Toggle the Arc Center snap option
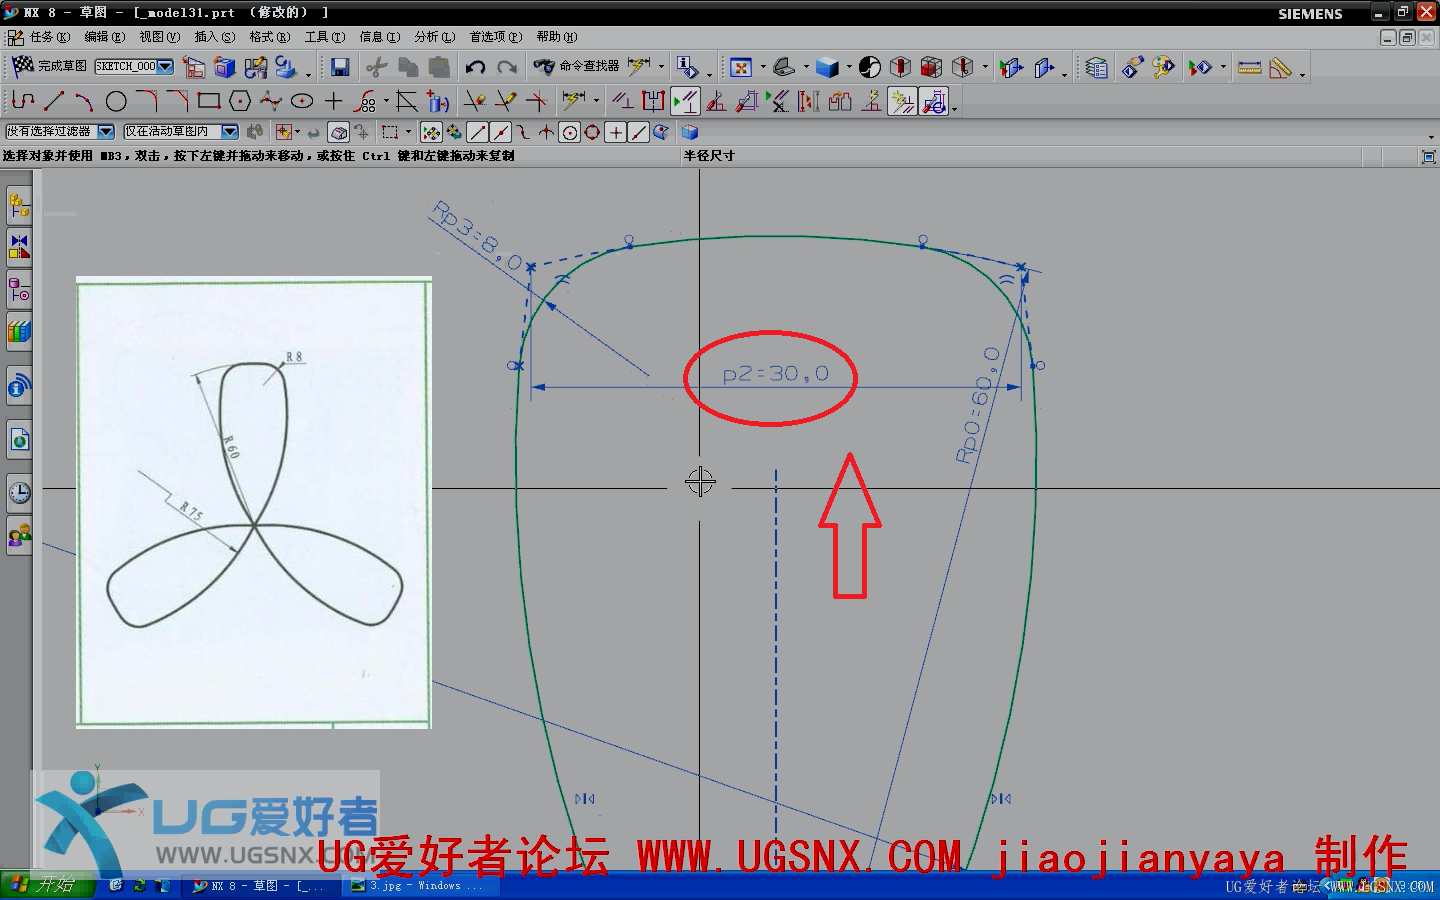Image resolution: width=1440 pixels, height=900 pixels. click(x=569, y=132)
